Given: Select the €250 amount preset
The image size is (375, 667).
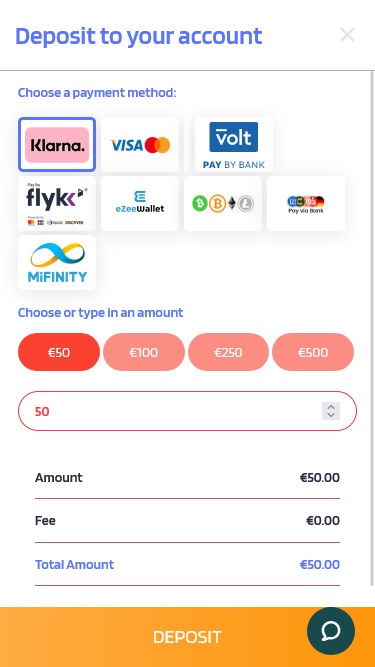Looking at the screenshot, I should click(x=228, y=352).
